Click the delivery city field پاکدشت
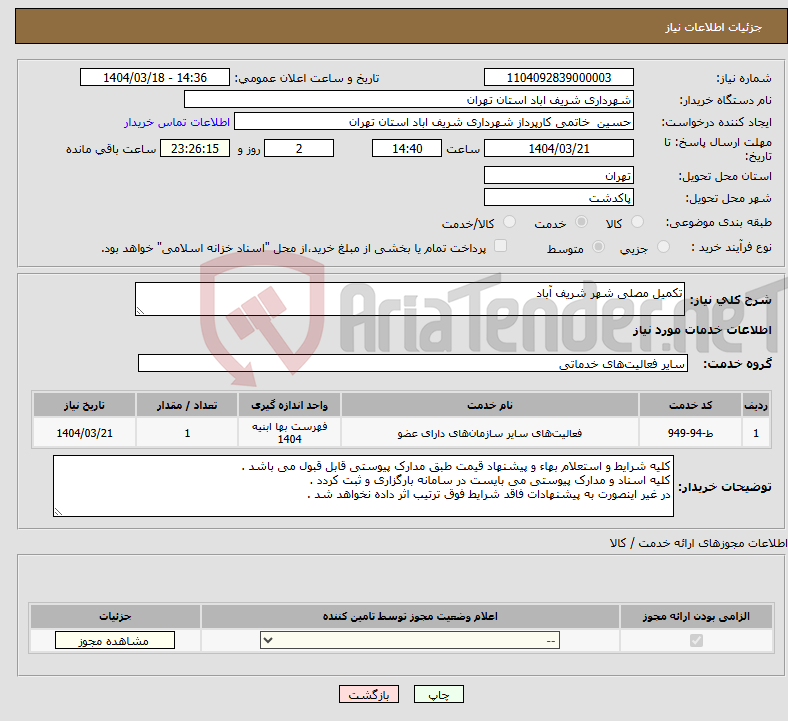The height and width of the screenshot is (721, 788). click(x=558, y=197)
